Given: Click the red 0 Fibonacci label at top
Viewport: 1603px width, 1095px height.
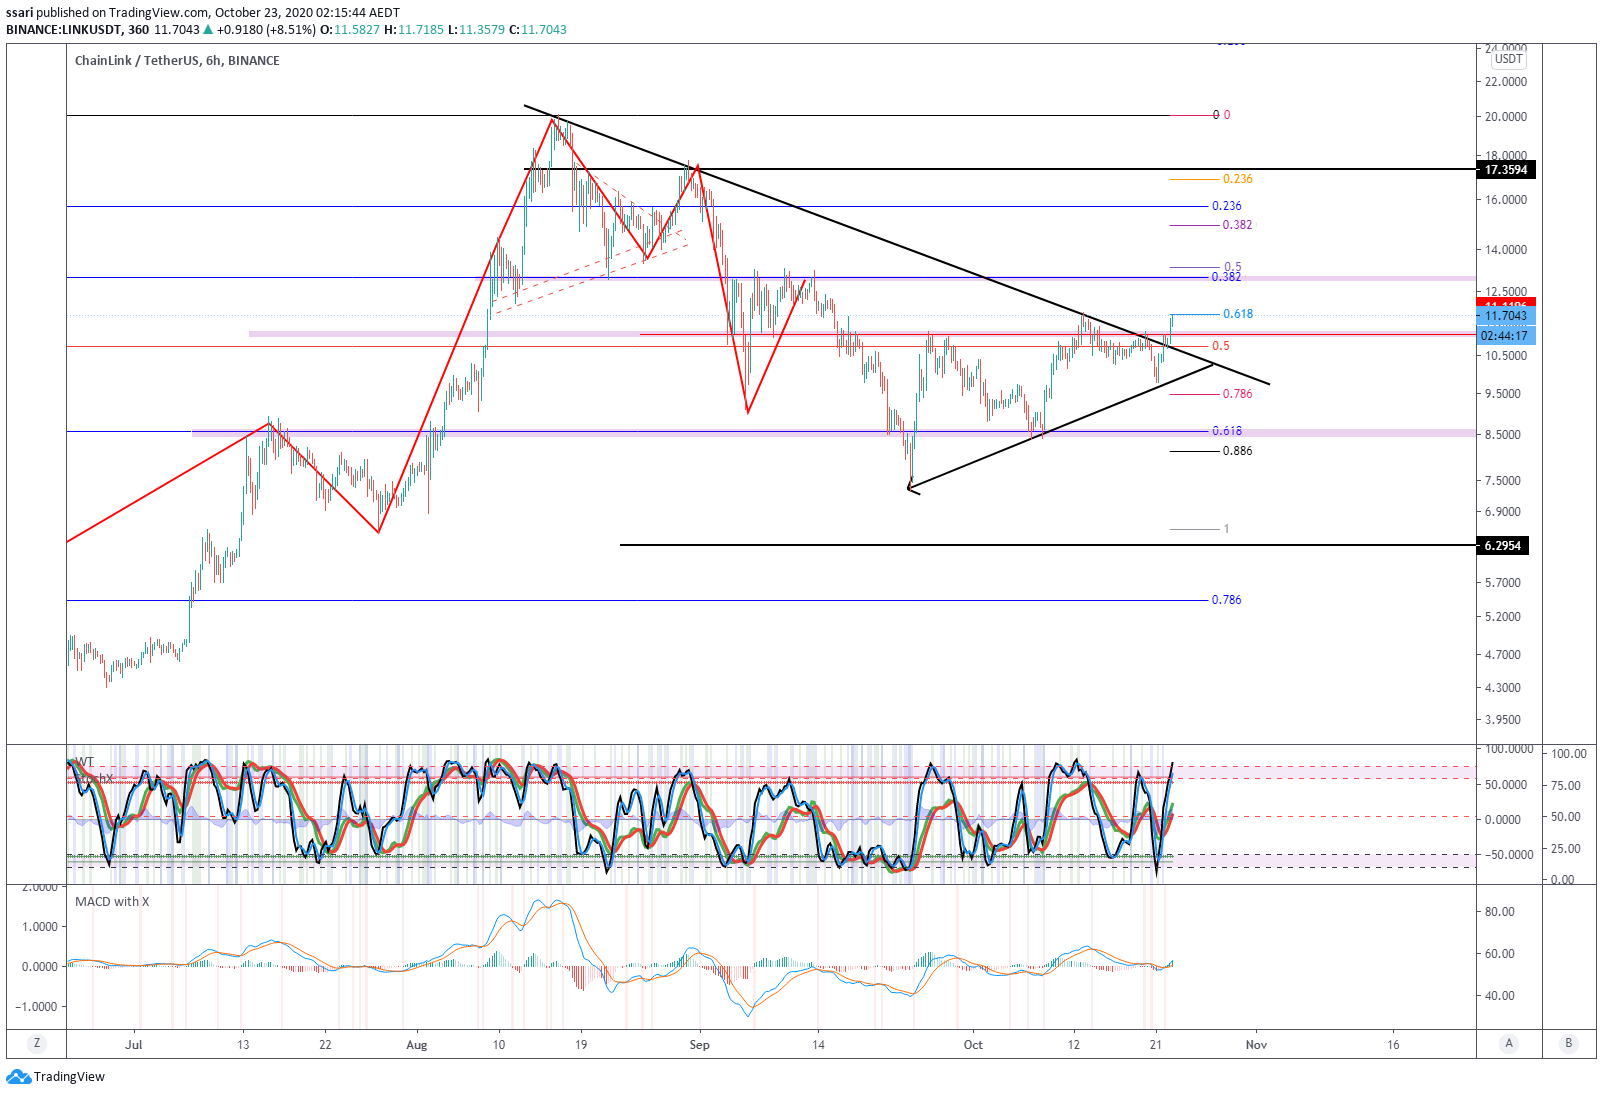Looking at the screenshot, I should point(1227,115).
